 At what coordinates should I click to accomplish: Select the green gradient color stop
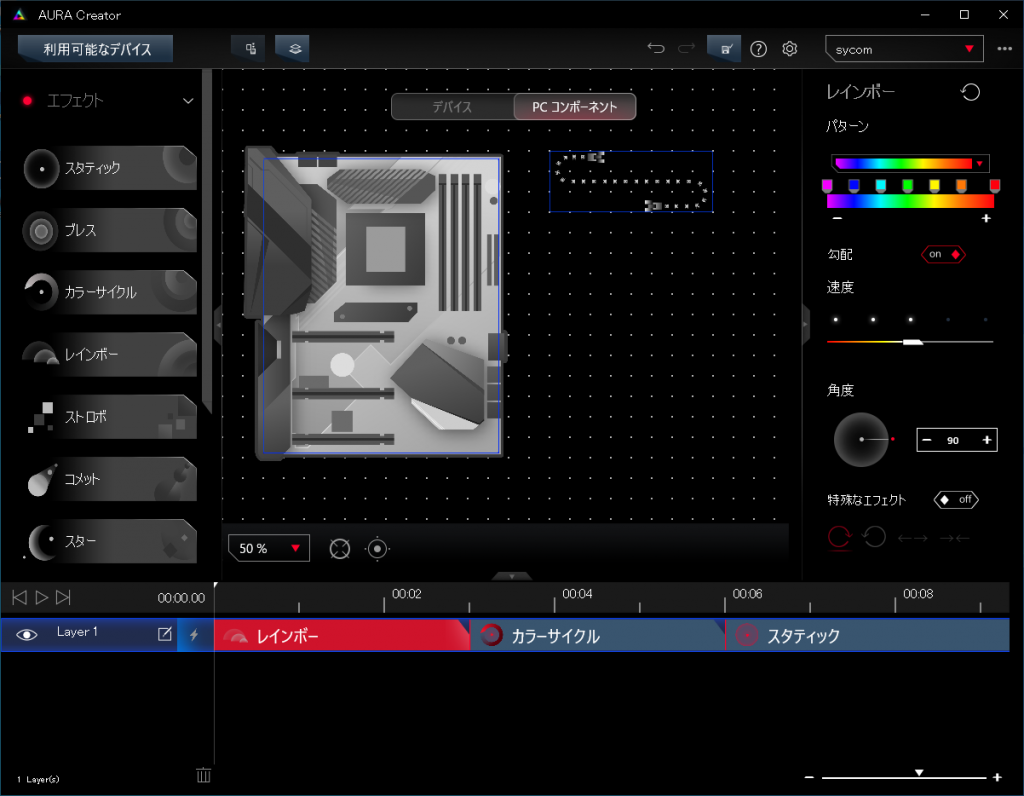(x=908, y=186)
